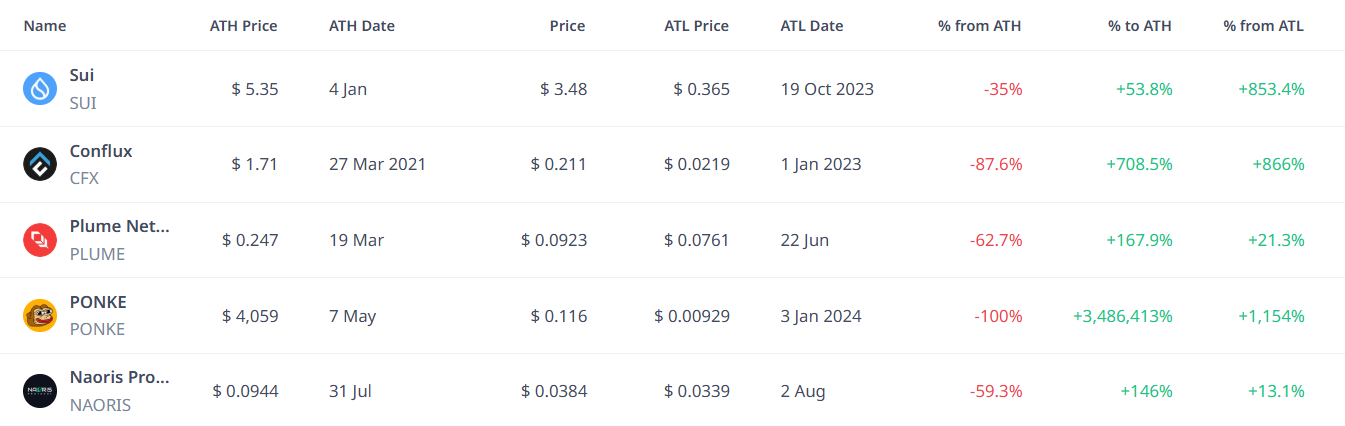
Task: Sort by Price column header
Action: pos(568,26)
